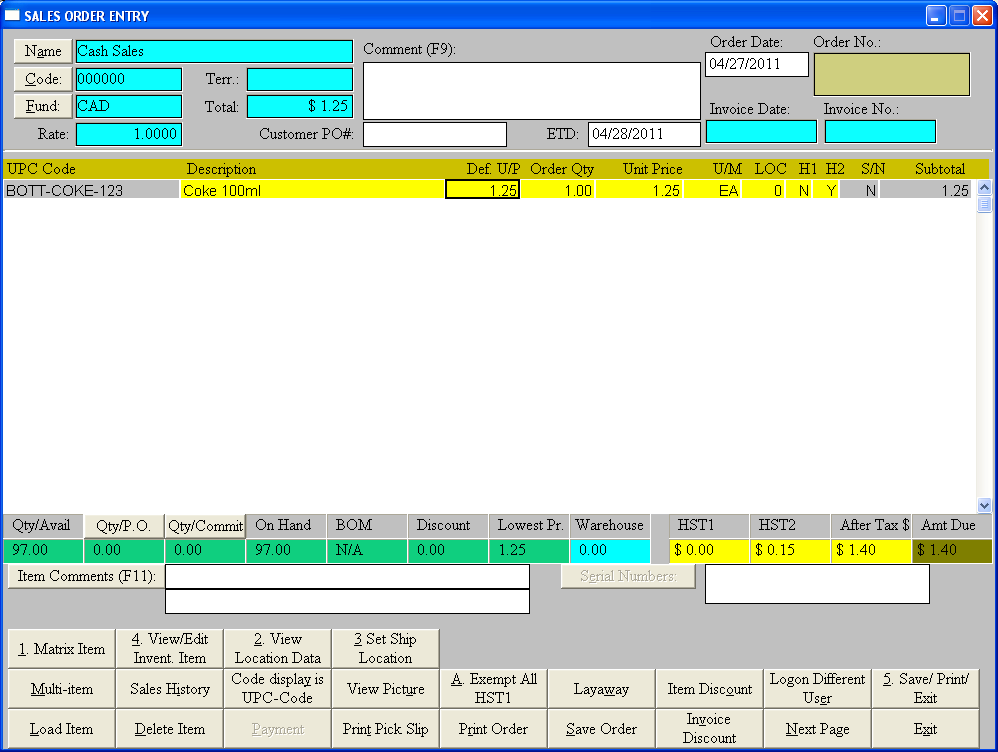
Task: Switch to the Qty/P.O. header button
Action: click(x=124, y=526)
